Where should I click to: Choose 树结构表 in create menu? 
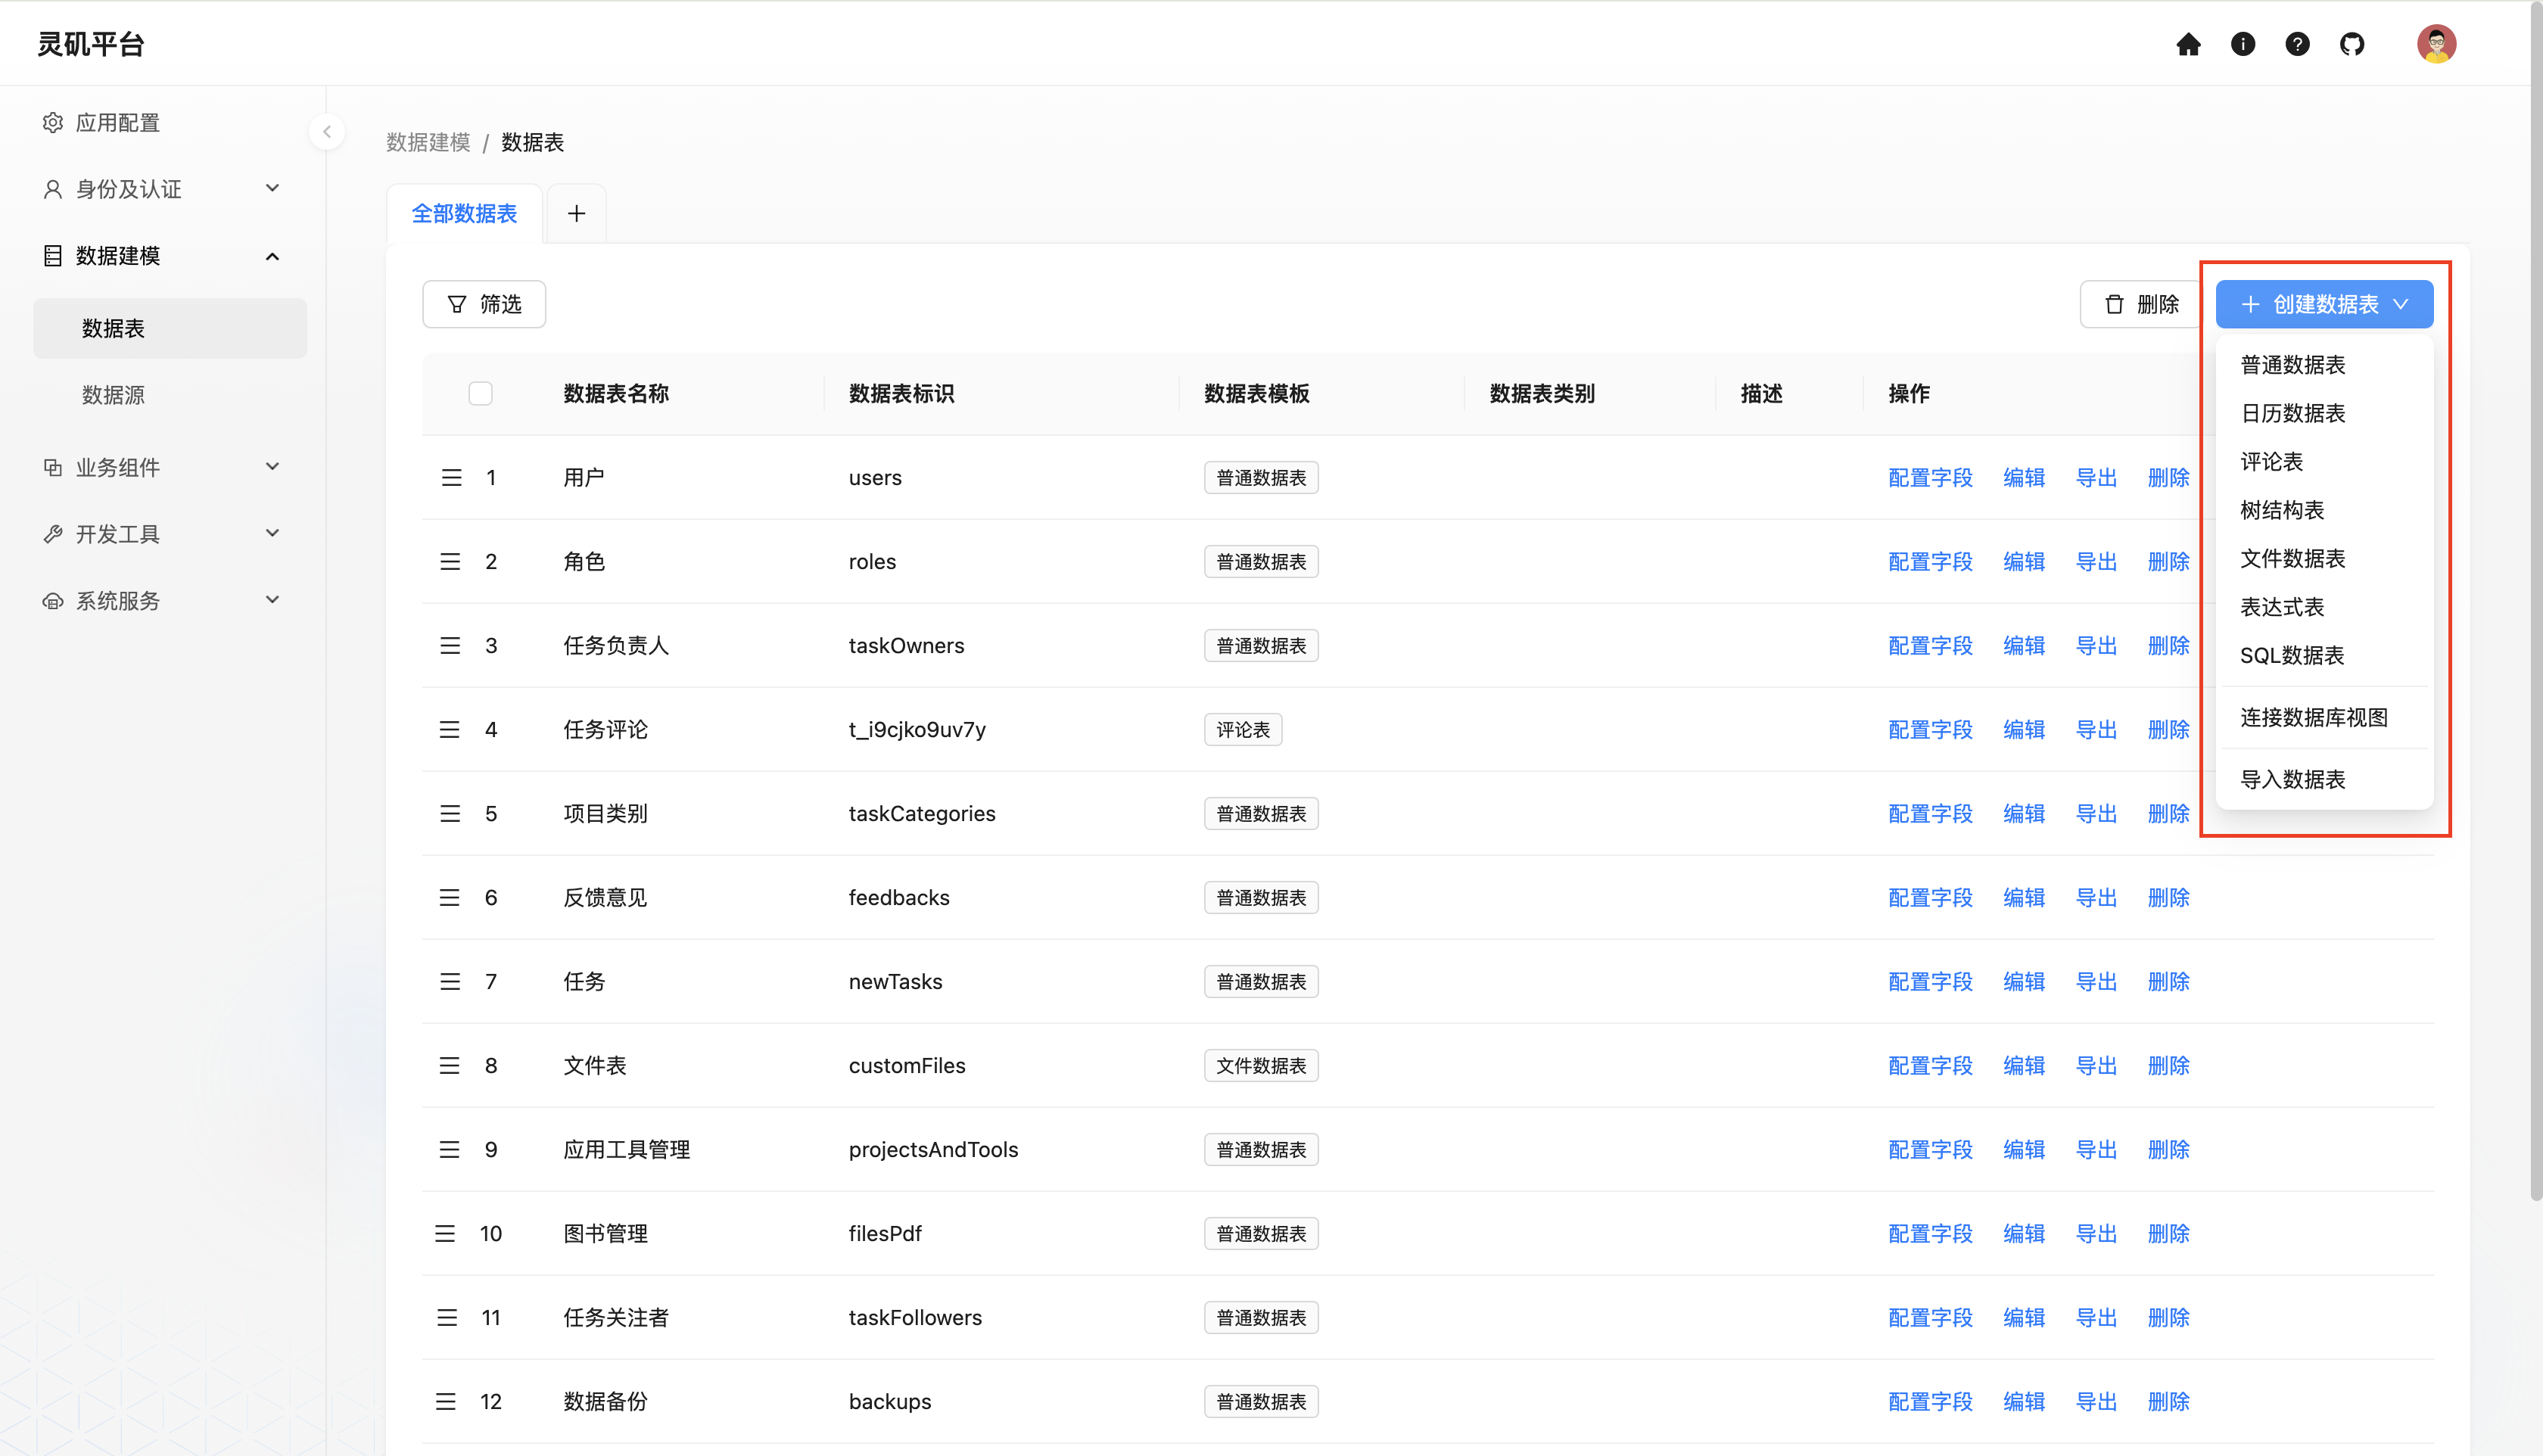pyautogui.click(x=2281, y=510)
